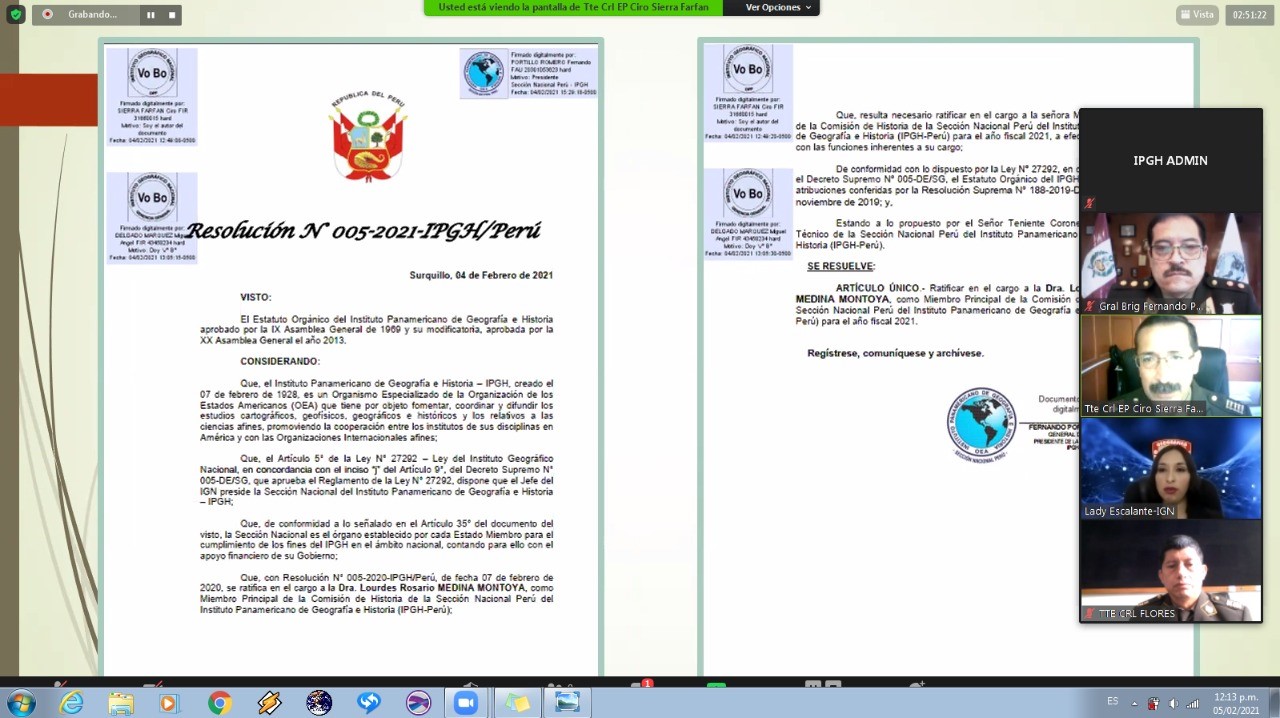The image size is (1280, 718).
Task: Click the Resolución N° 005-2021-IPGH/Perú title
Action: pos(364,231)
